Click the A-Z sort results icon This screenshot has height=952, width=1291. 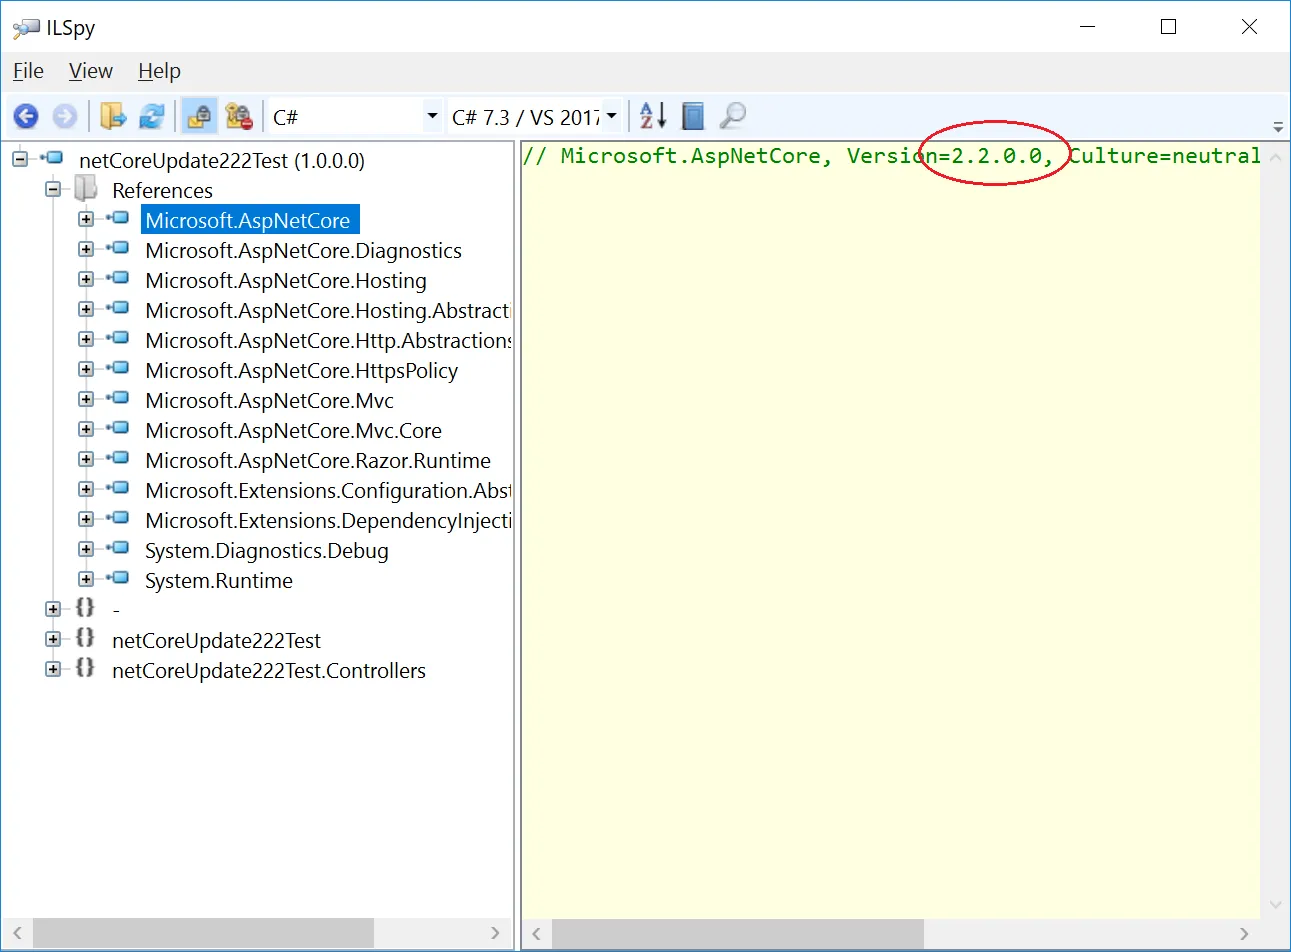coord(653,116)
